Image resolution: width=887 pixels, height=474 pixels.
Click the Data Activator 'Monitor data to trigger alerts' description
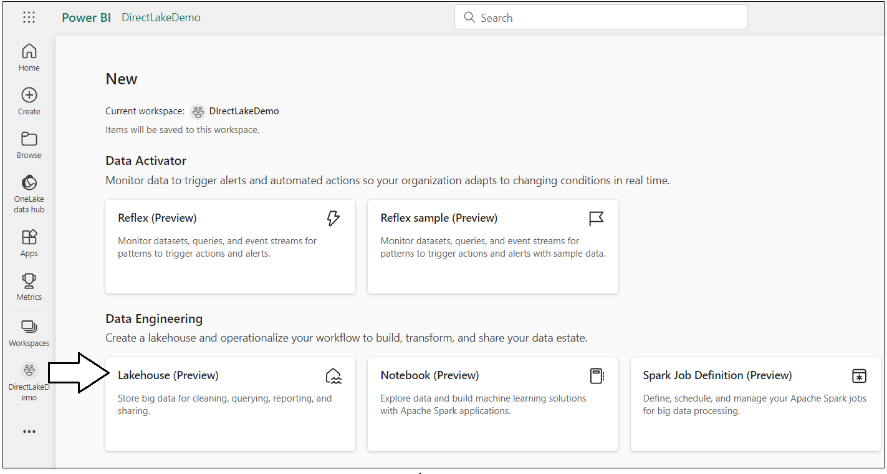[x=387, y=181]
